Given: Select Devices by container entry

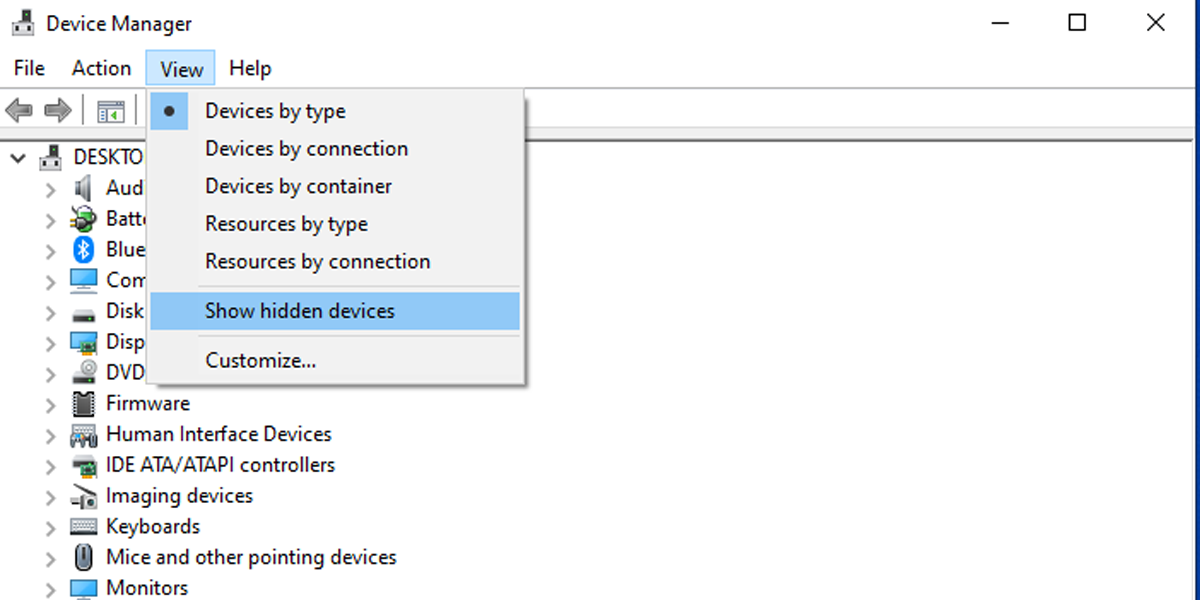Looking at the screenshot, I should tap(298, 186).
